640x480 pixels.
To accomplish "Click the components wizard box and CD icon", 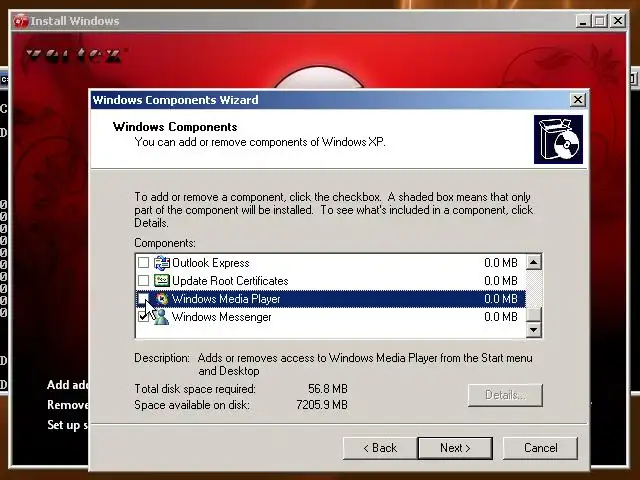I will point(558,140).
